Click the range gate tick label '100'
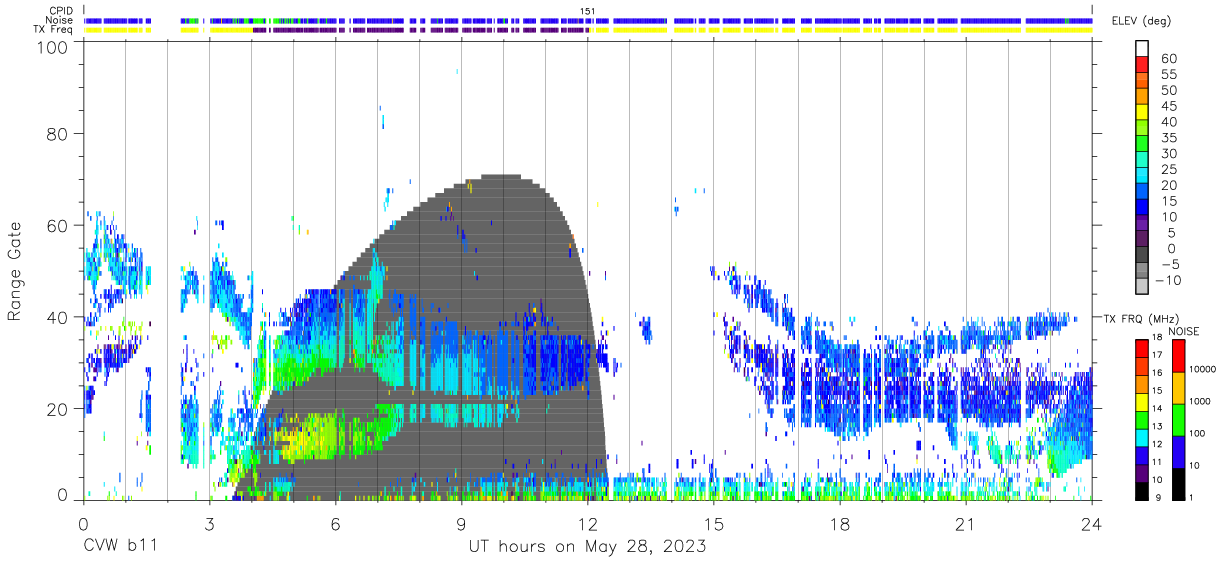The width and height of the screenshot is (1228, 567). (53, 47)
